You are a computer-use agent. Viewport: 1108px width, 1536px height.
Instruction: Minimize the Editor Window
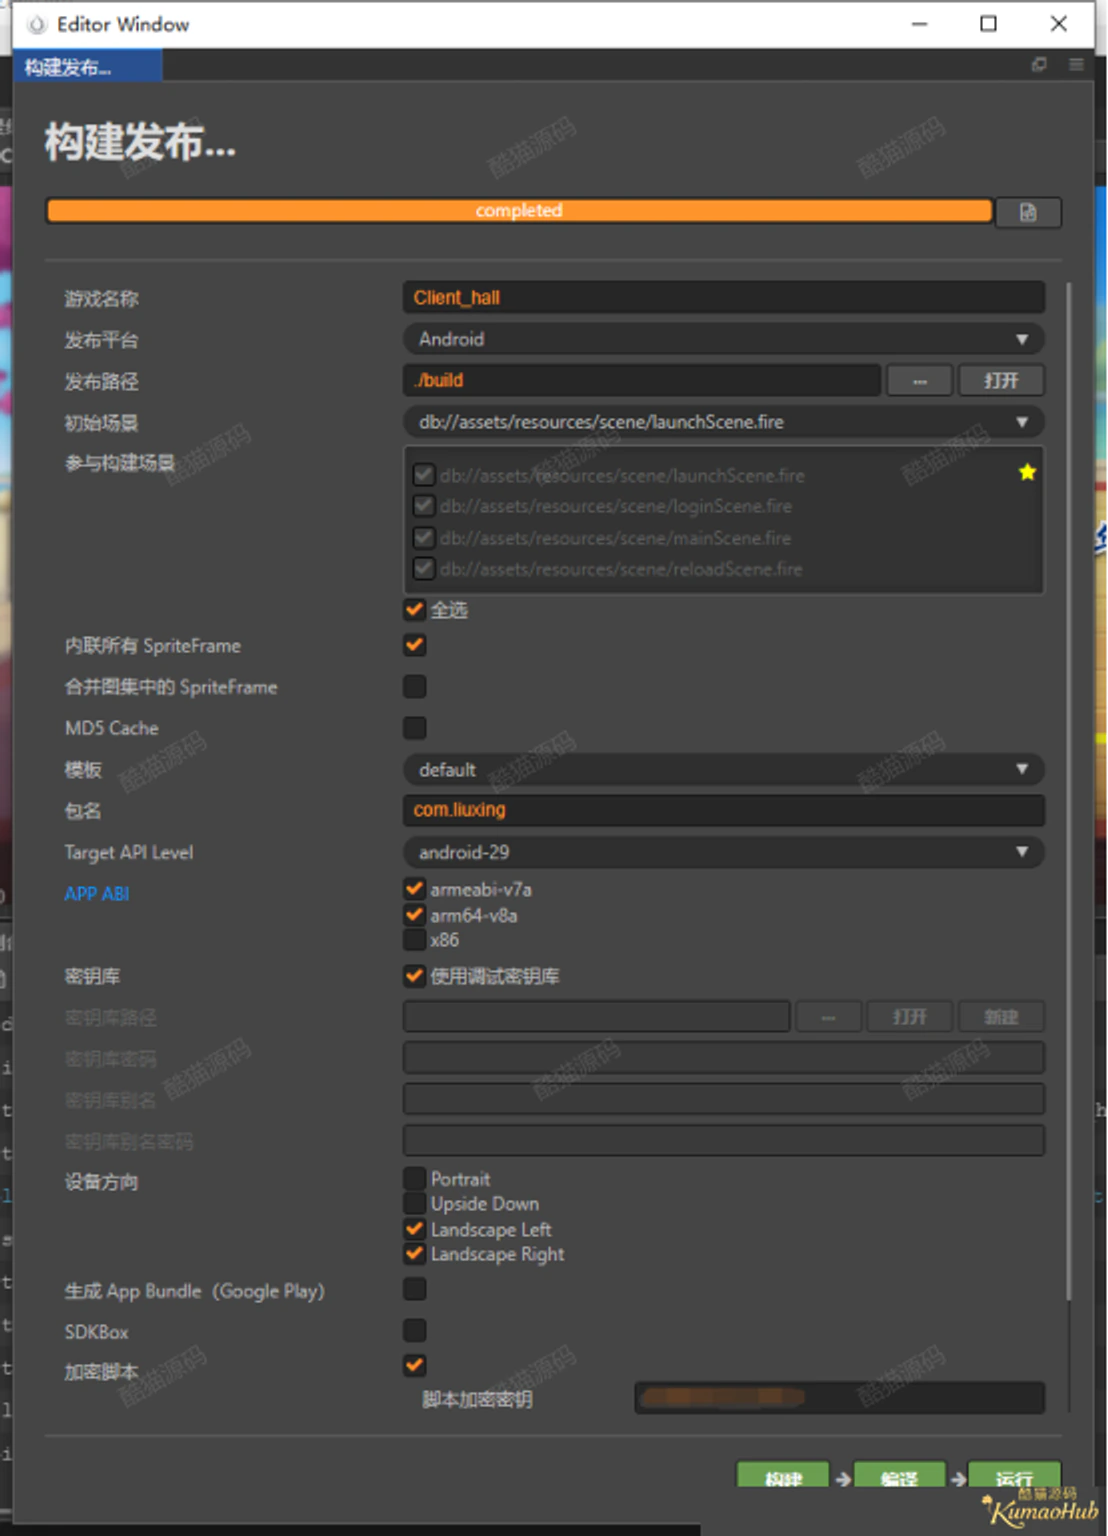[919, 23]
